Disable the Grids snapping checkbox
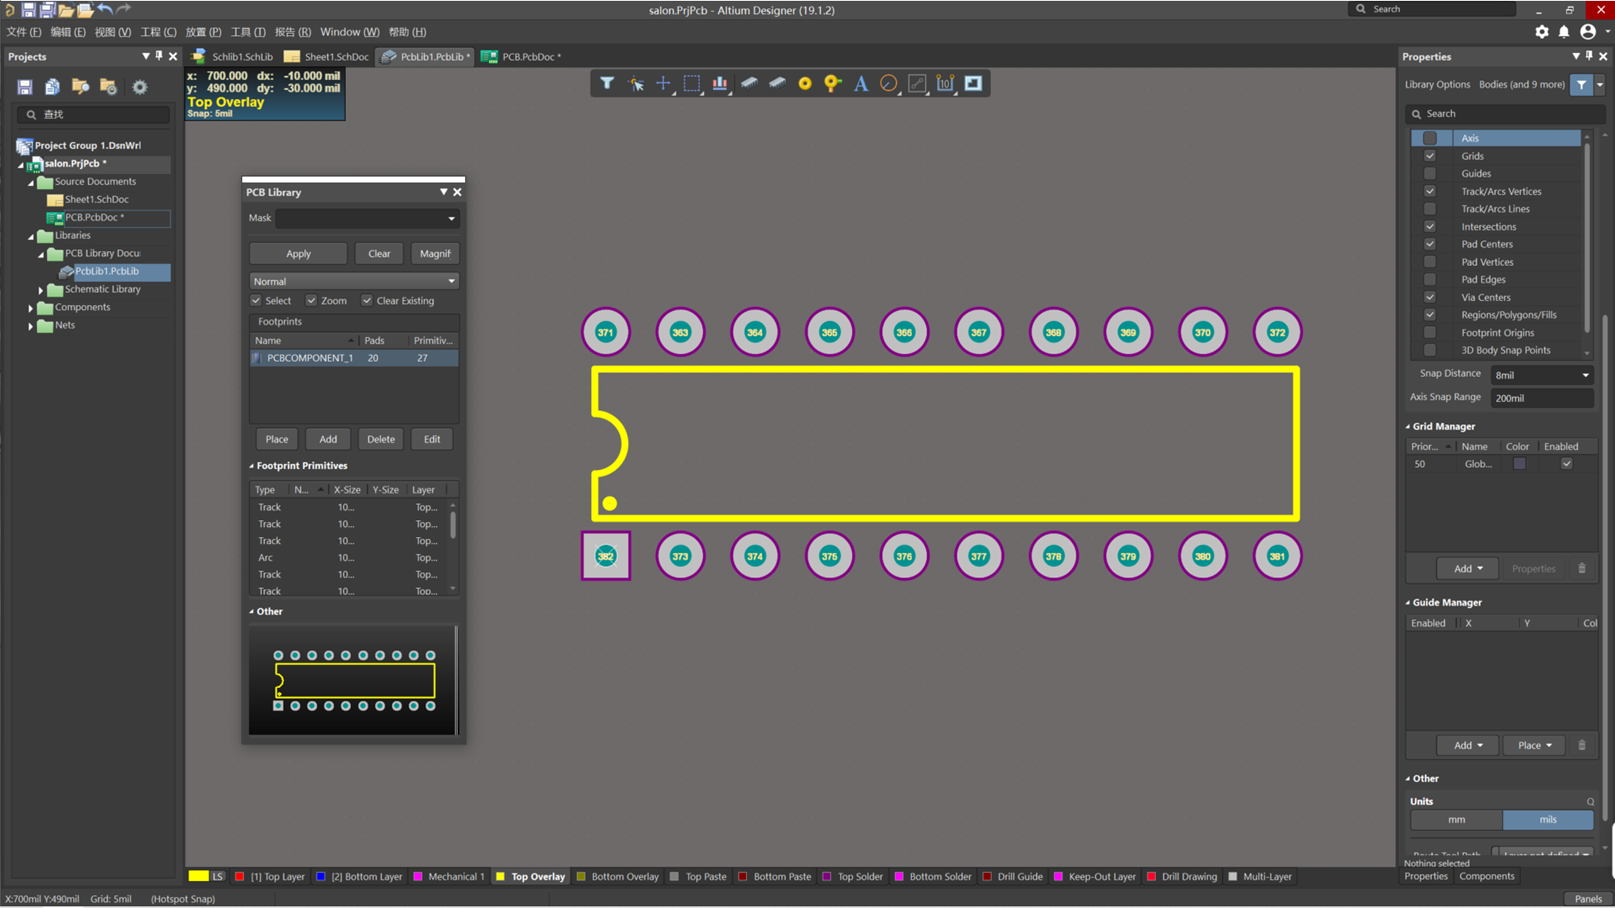The width and height of the screenshot is (1615, 908). [1430, 156]
